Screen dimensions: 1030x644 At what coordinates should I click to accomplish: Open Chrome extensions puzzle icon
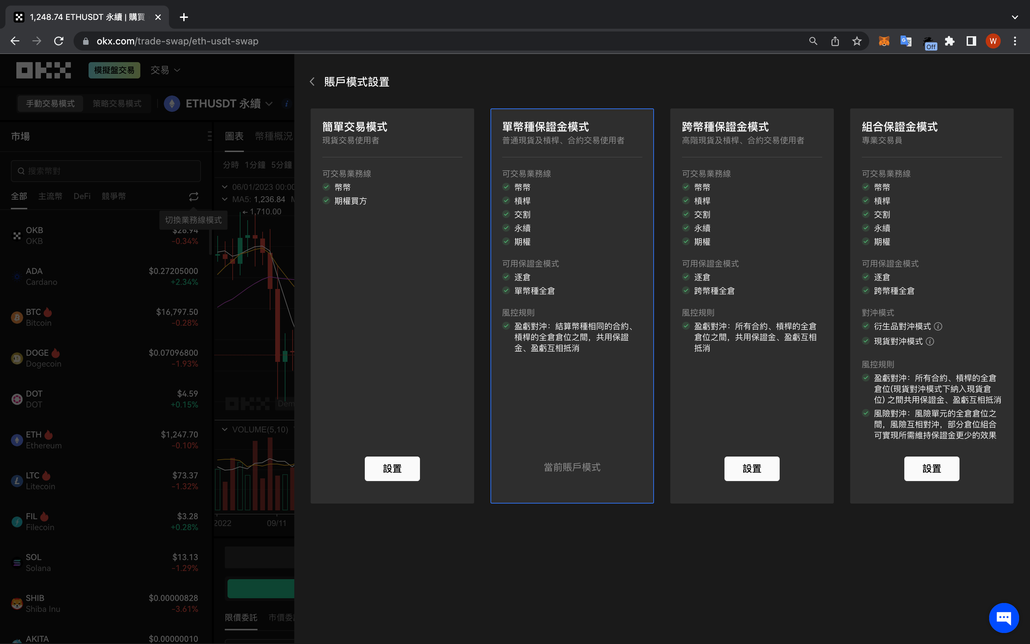point(949,41)
